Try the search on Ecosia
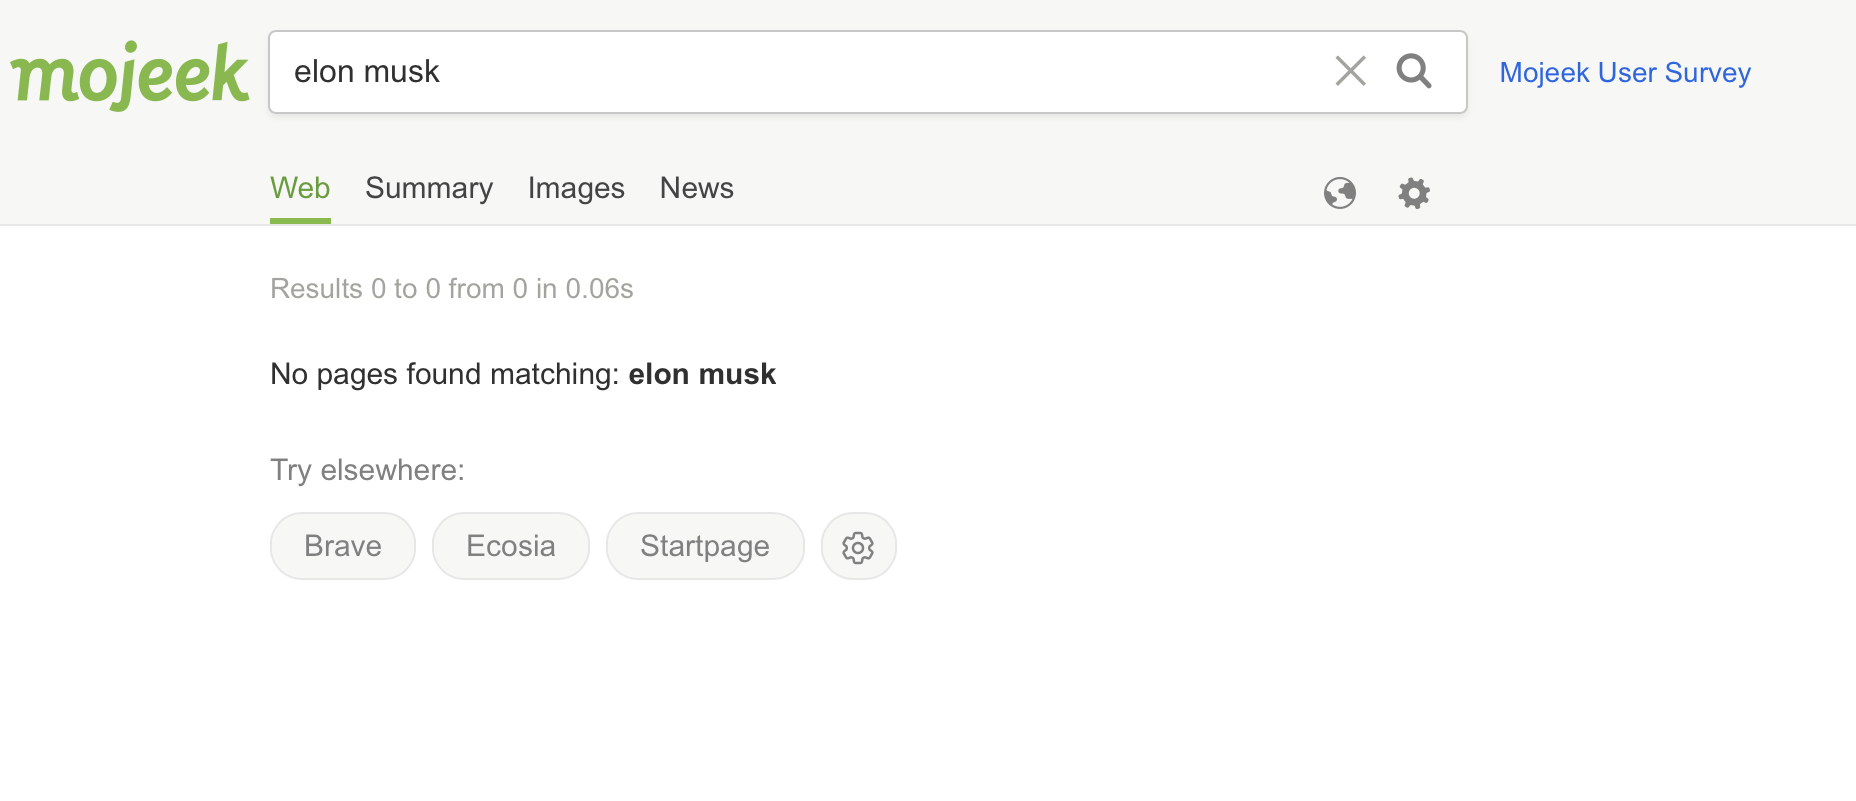Image resolution: width=1856 pixels, height=801 pixels. tap(511, 546)
